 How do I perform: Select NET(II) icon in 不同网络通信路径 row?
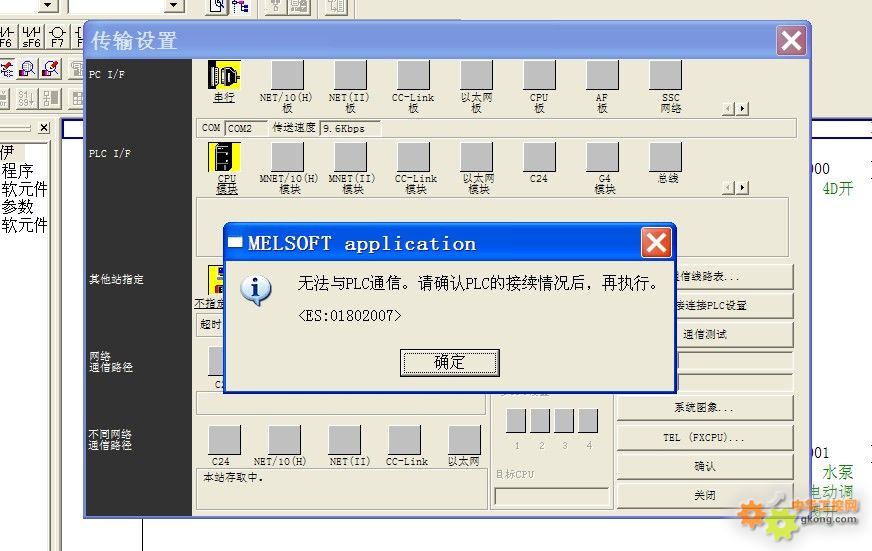pos(345,440)
